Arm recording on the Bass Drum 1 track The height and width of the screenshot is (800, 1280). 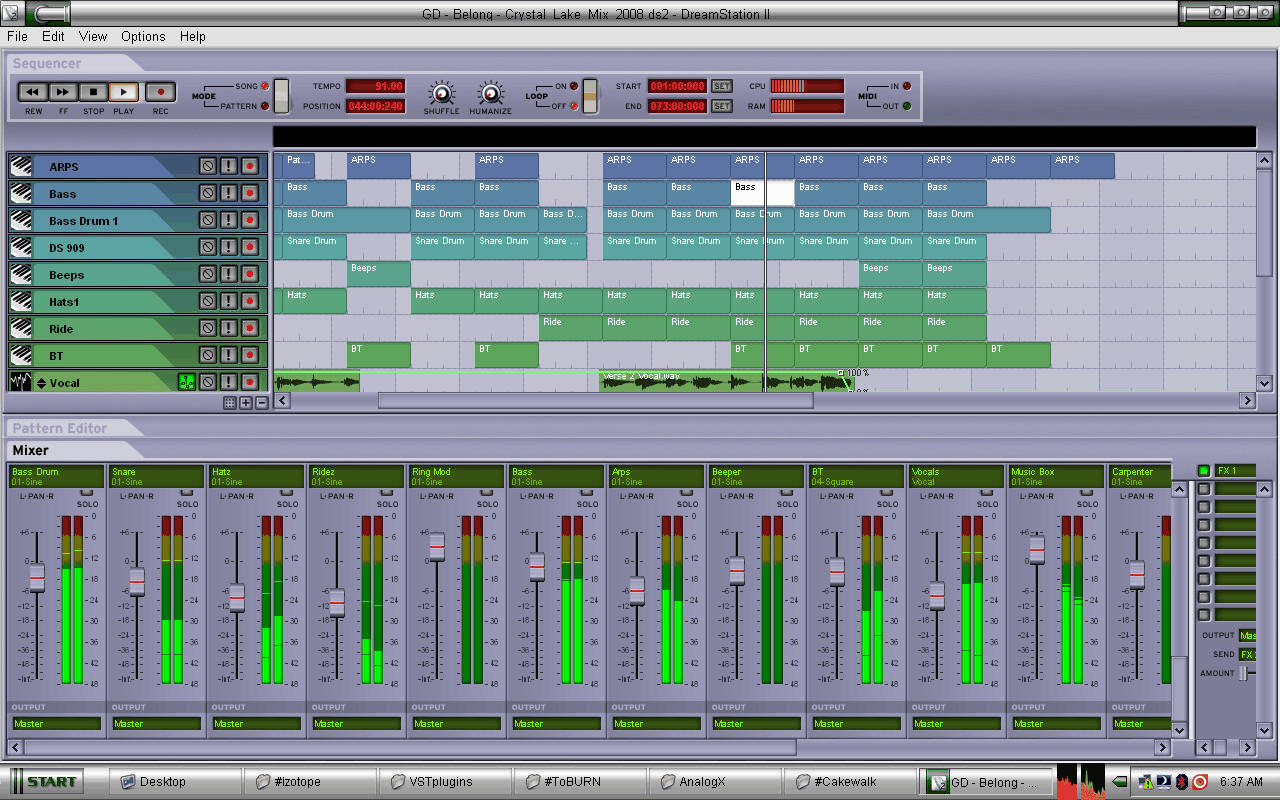point(250,220)
